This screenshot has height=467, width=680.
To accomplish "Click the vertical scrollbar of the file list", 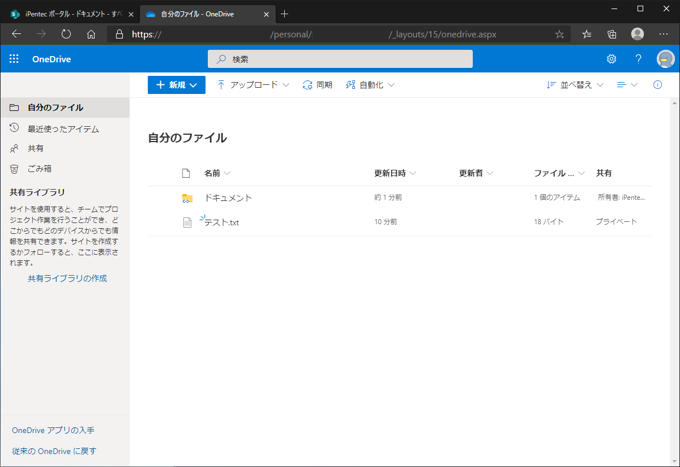I will point(674,282).
